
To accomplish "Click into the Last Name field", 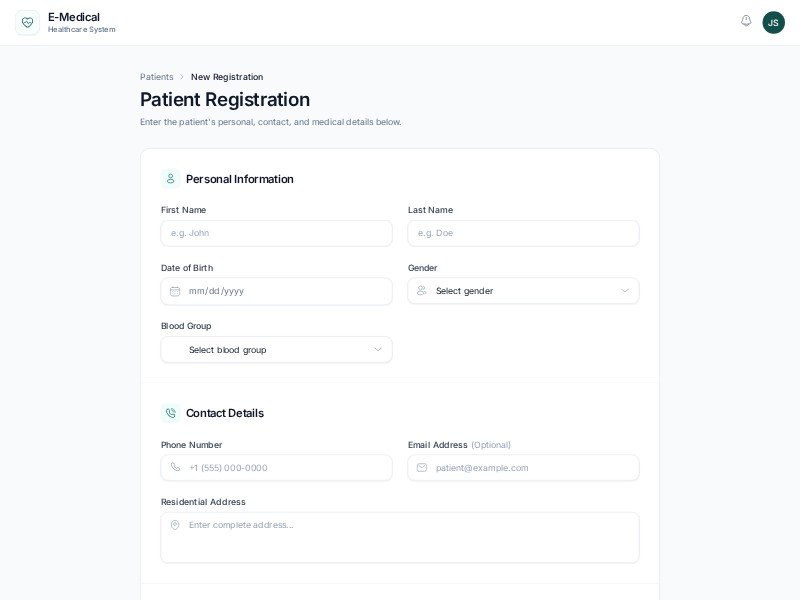I will 523,233.
